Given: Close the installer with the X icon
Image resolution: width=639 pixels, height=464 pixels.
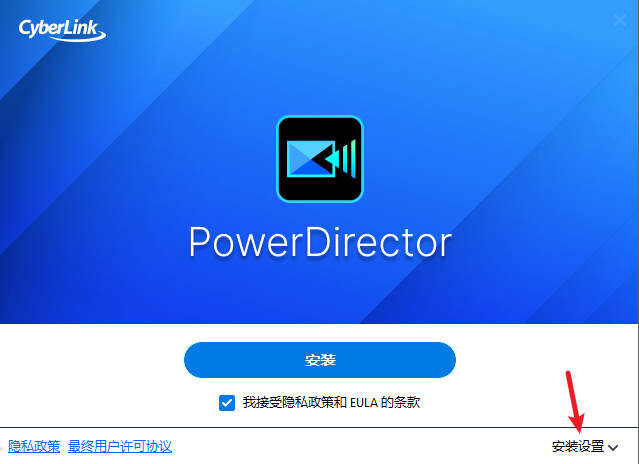Looking at the screenshot, I should [620, 20].
